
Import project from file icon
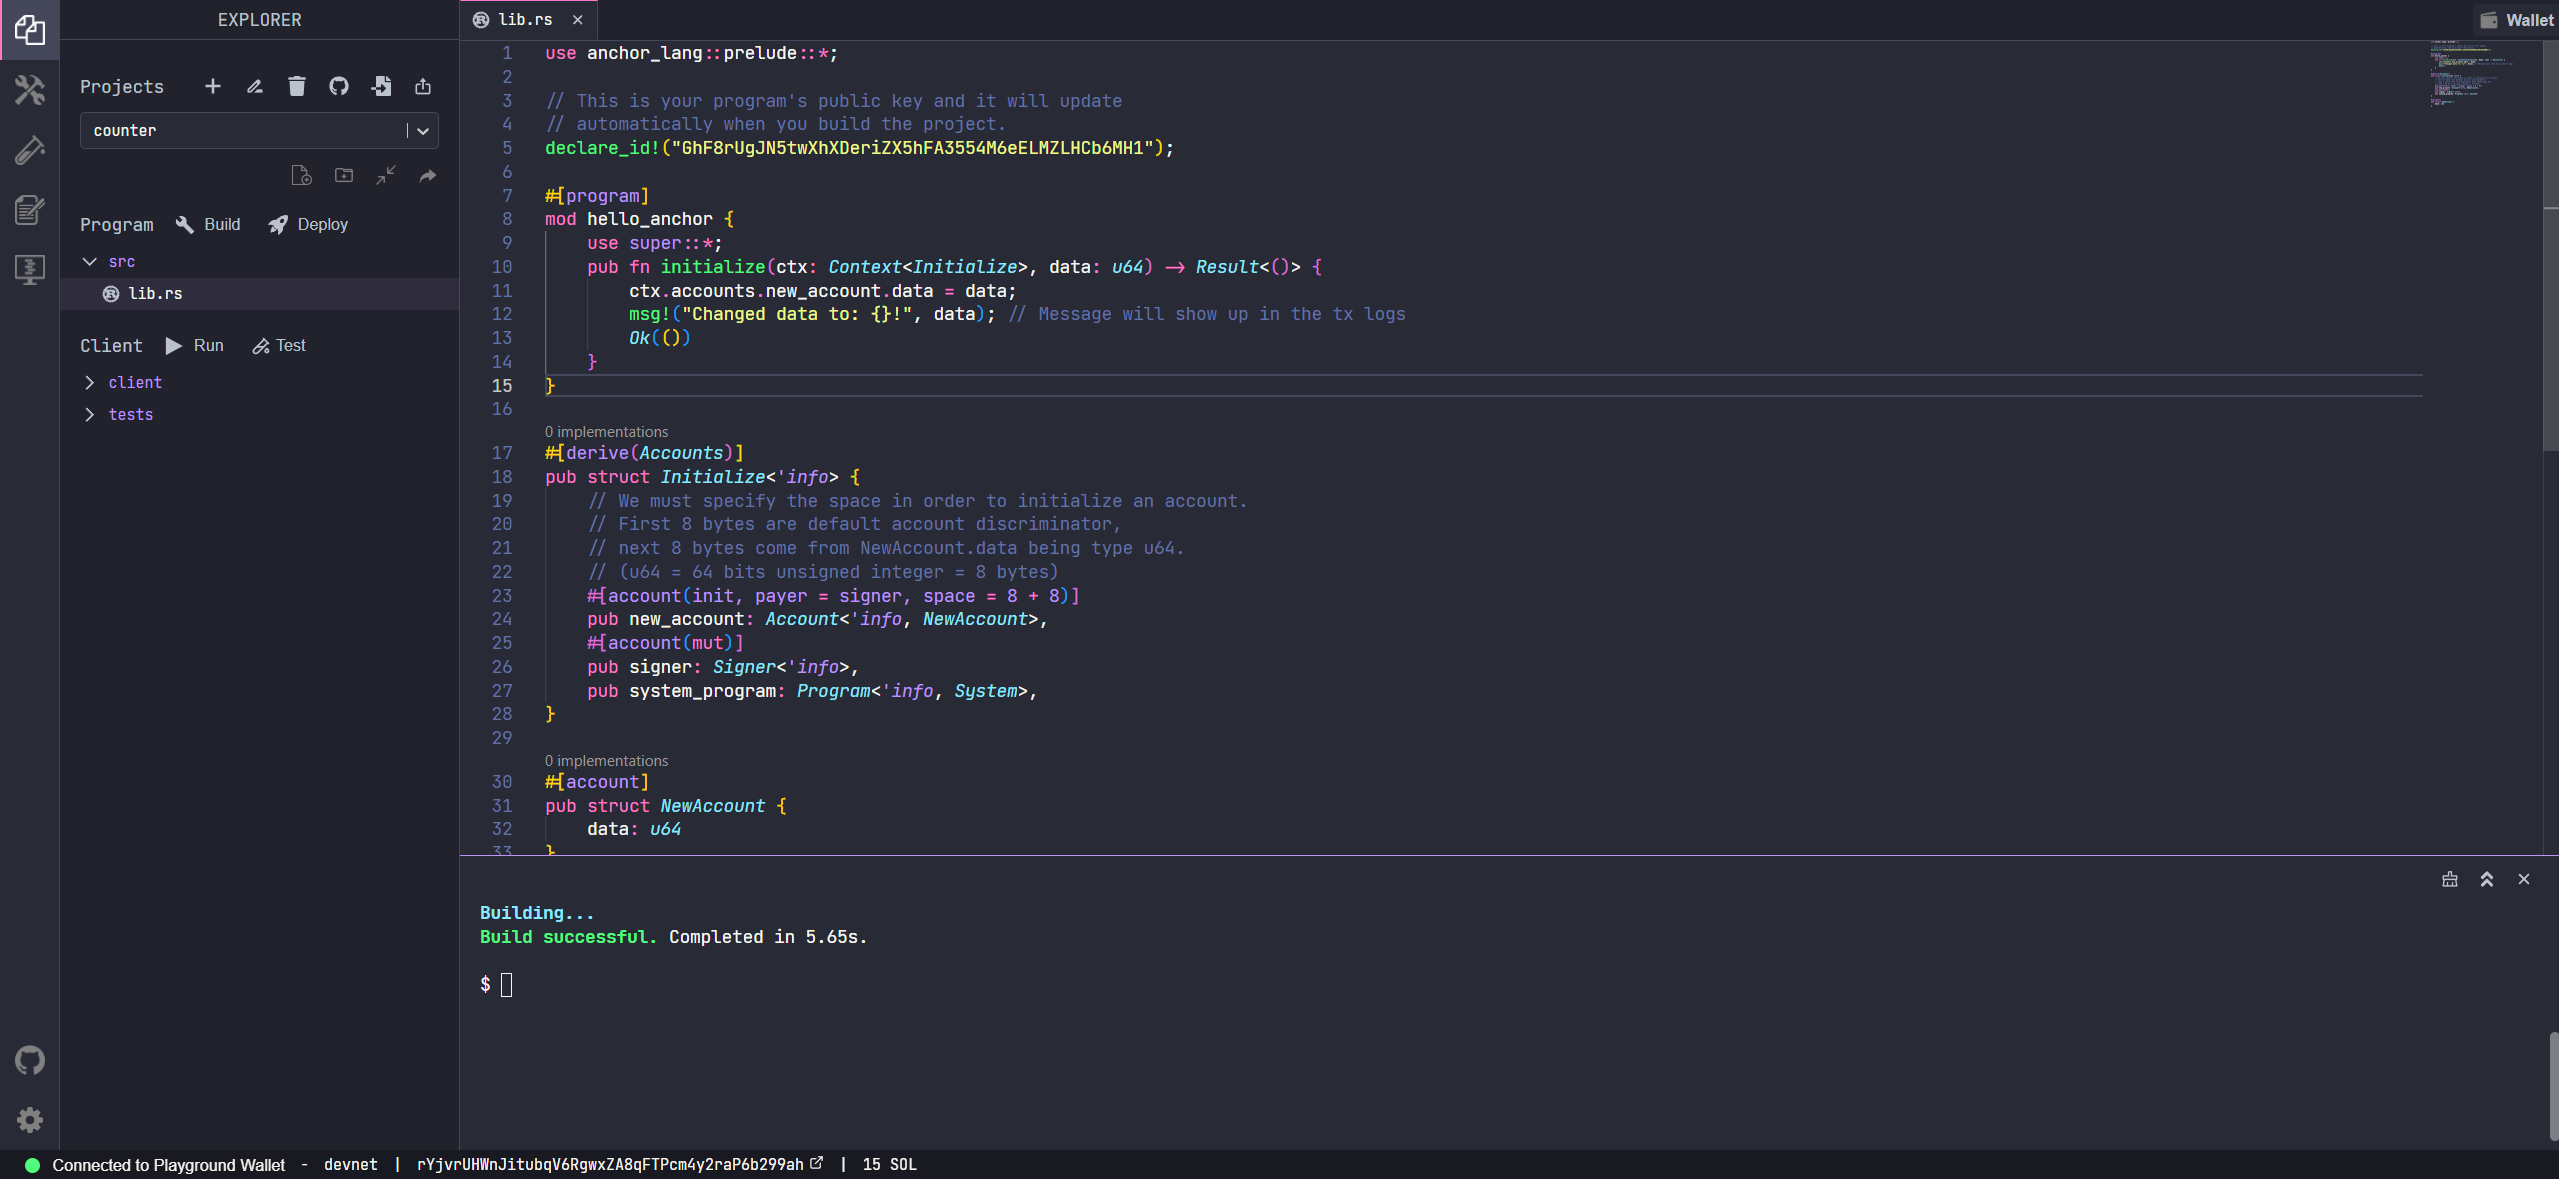381,87
